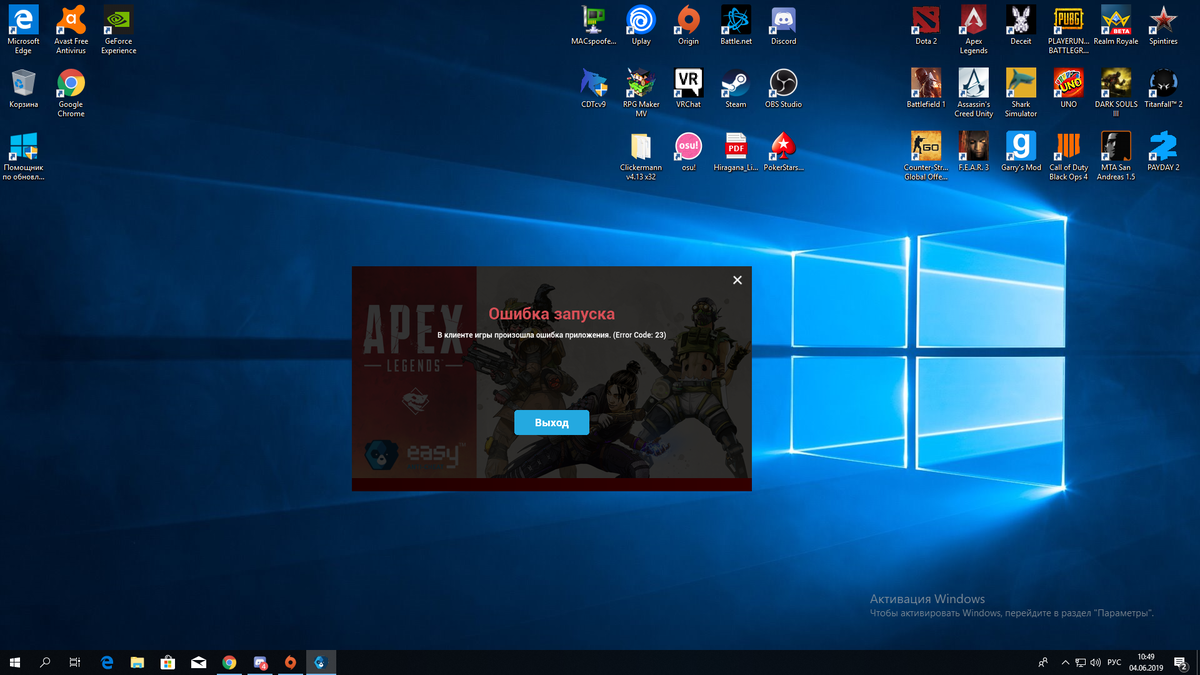This screenshot has width=1200, height=675.
Task: Launch PLAYERUNKNOWN'S BATTLEGROUNDS shortcut
Action: point(1068,30)
